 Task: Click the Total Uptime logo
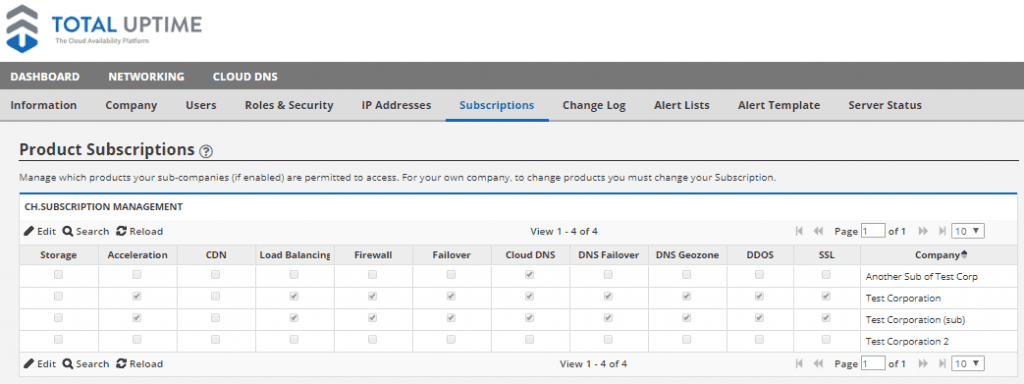tap(104, 28)
